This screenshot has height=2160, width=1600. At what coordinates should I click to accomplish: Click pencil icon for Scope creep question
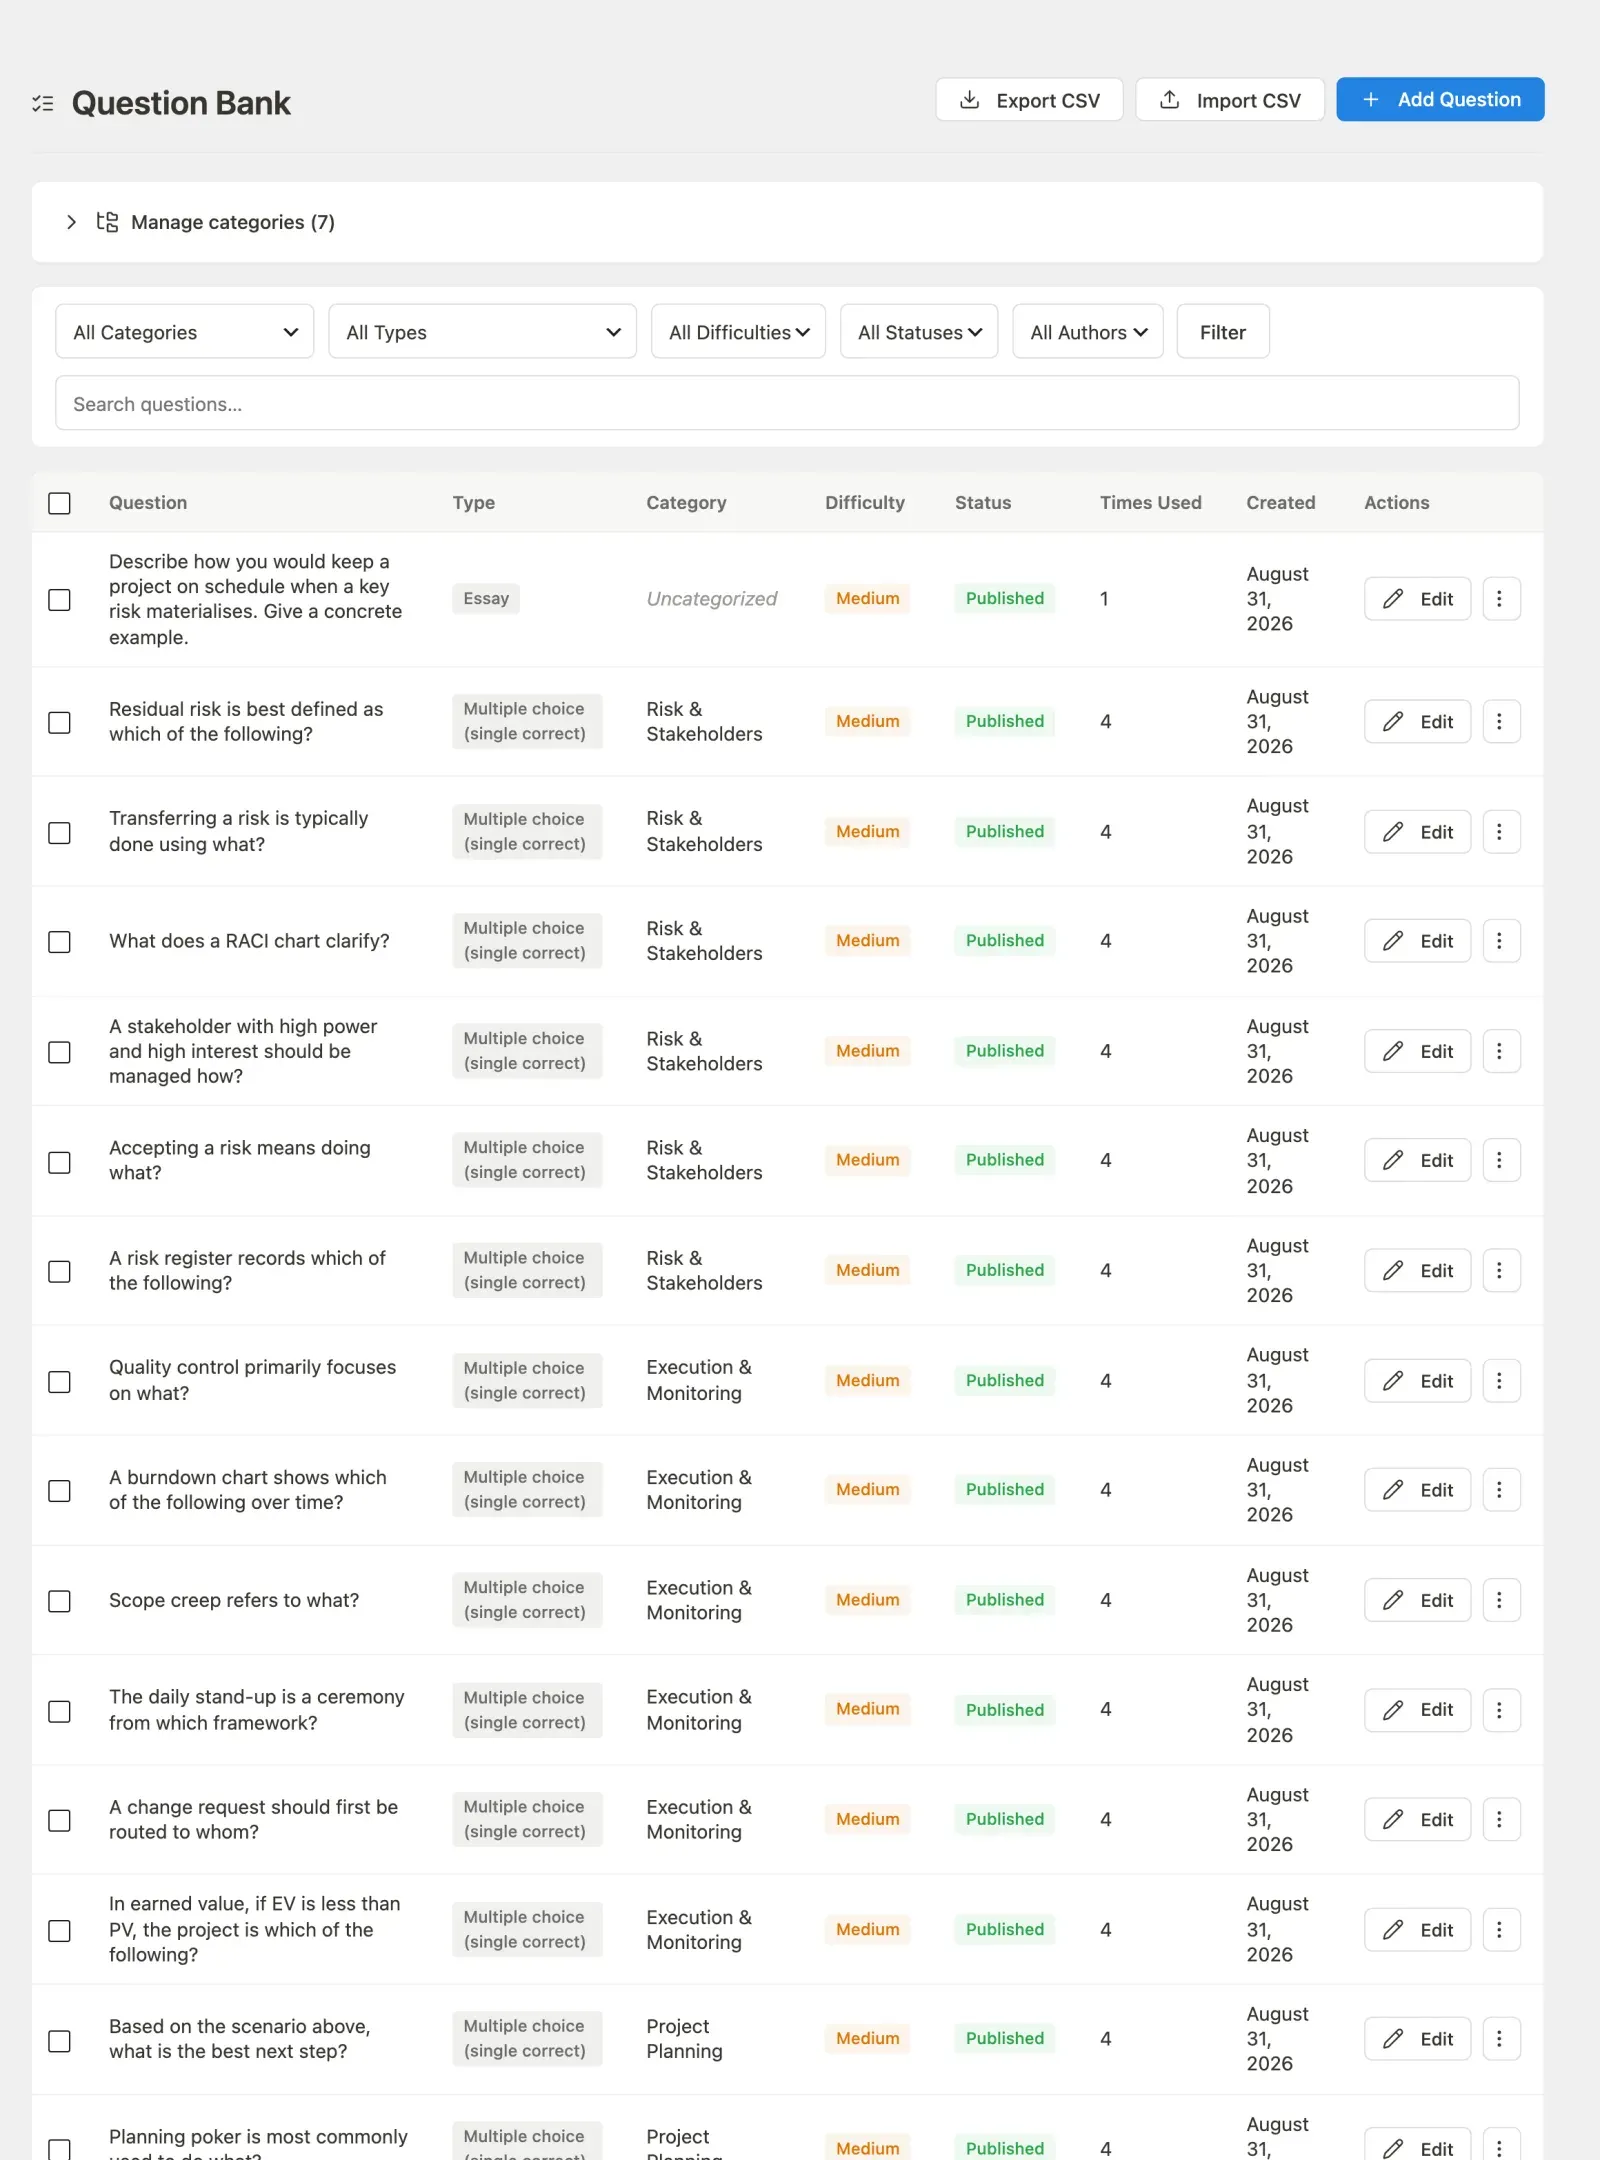(1393, 1600)
